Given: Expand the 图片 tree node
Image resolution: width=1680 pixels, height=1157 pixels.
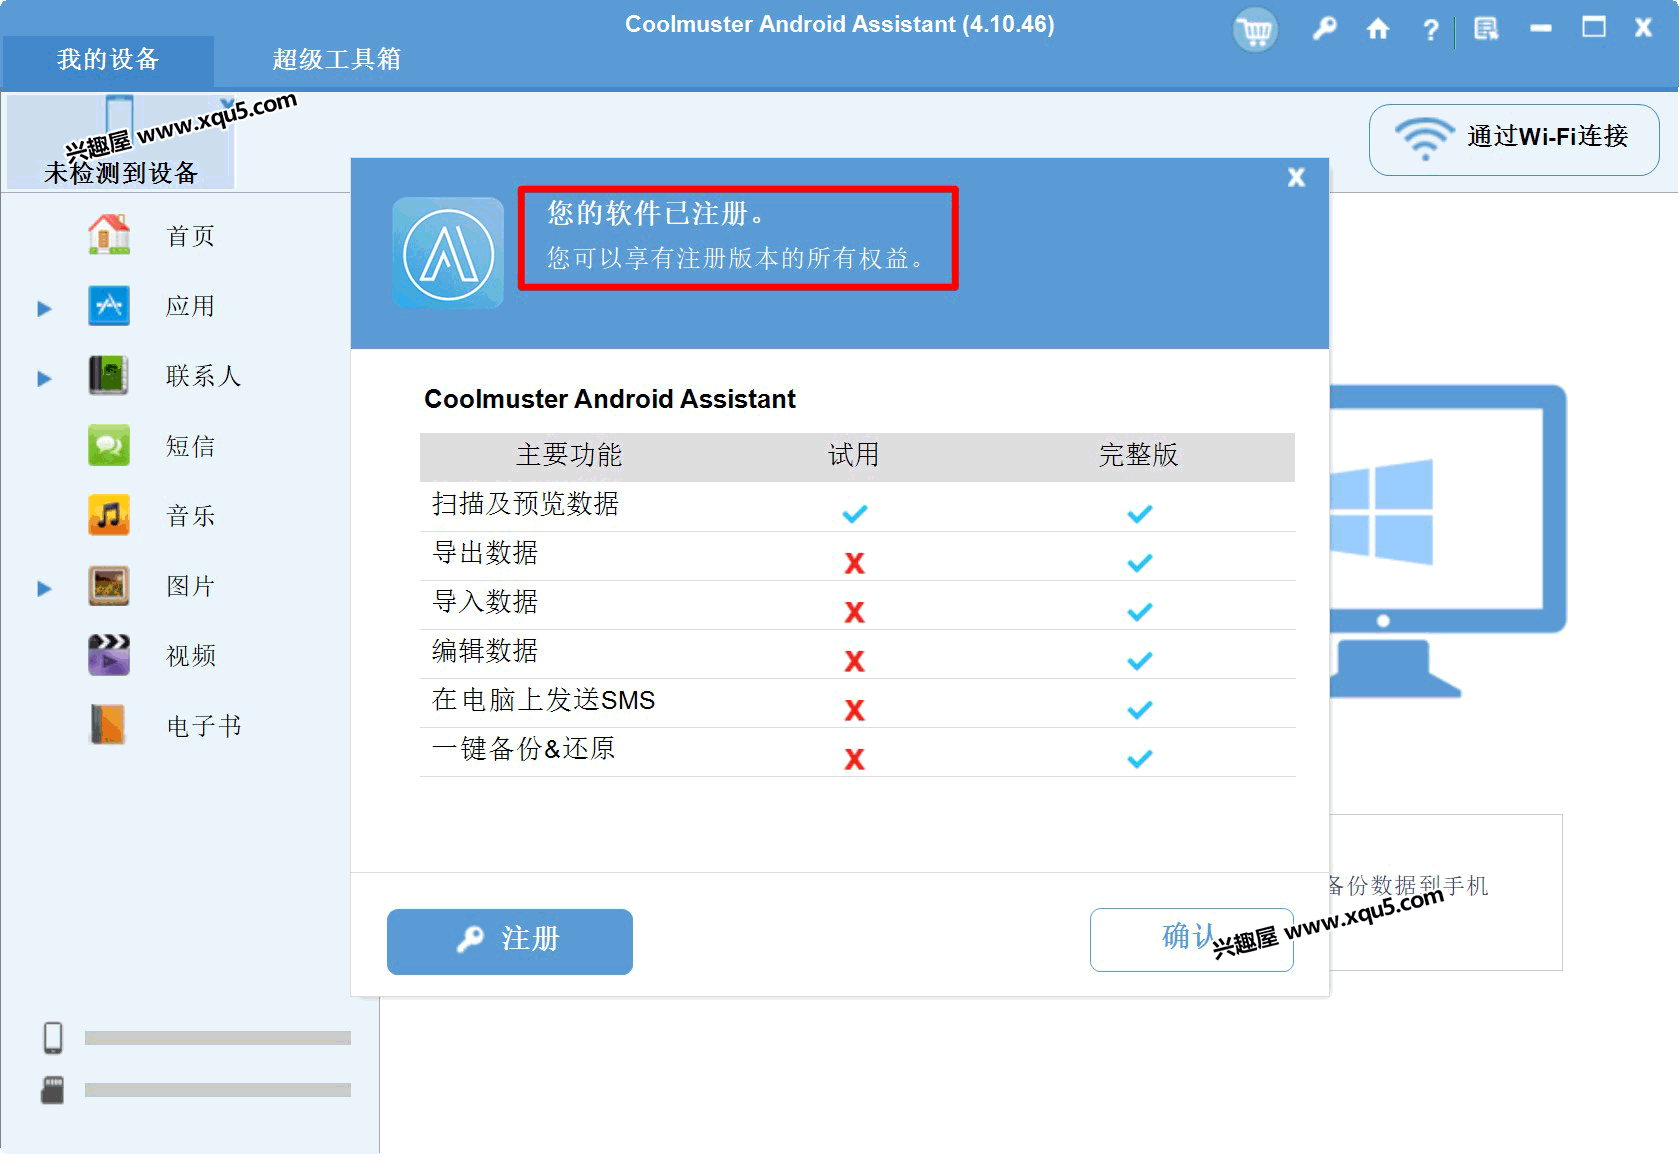Looking at the screenshot, I should [x=44, y=588].
